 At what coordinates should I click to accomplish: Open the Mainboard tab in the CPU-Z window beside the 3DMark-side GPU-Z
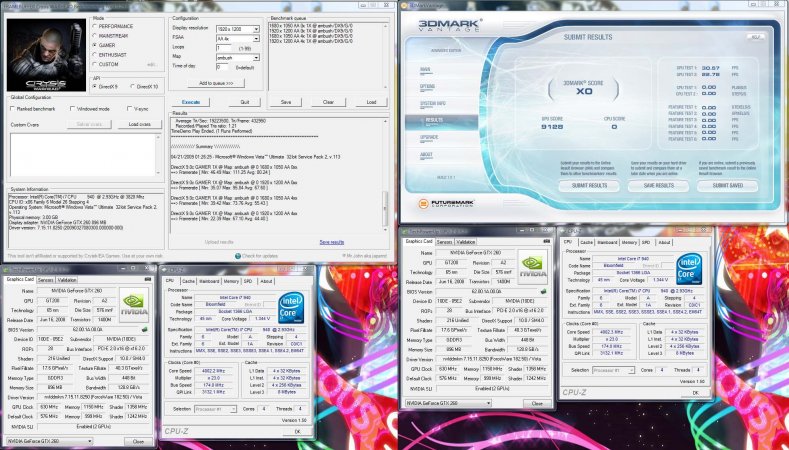pos(607,242)
